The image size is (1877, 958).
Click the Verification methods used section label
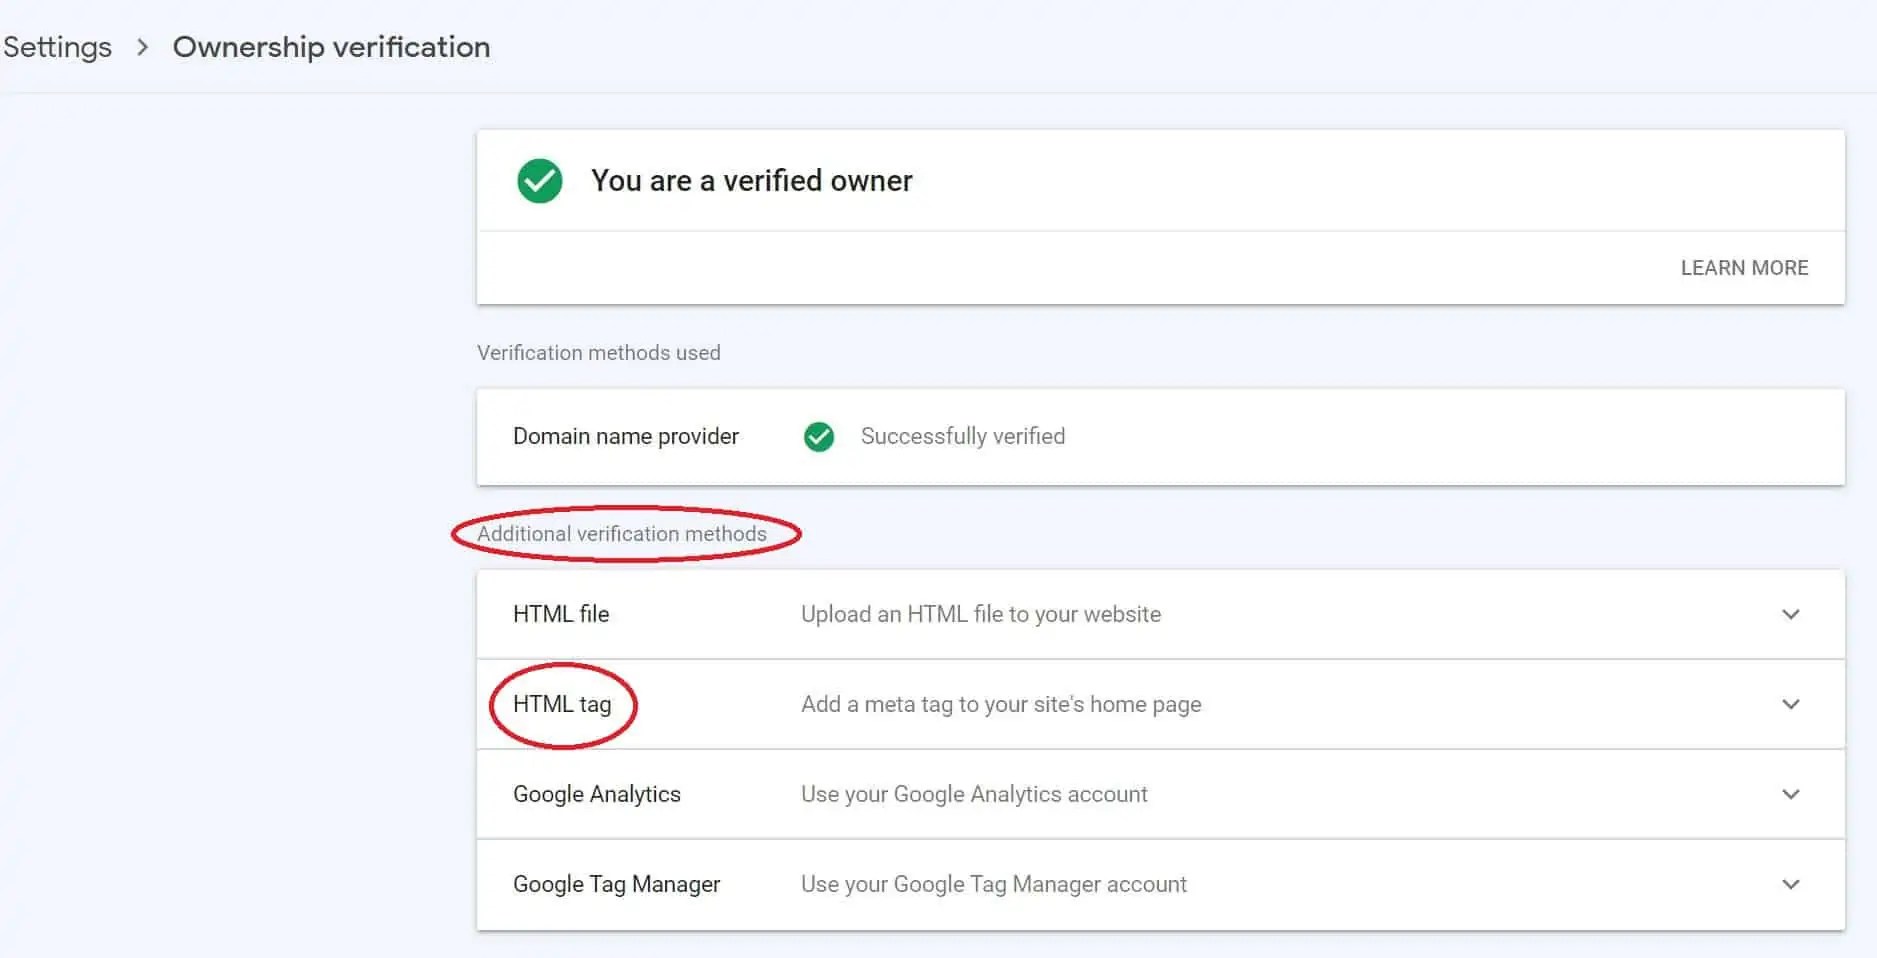[x=598, y=352]
